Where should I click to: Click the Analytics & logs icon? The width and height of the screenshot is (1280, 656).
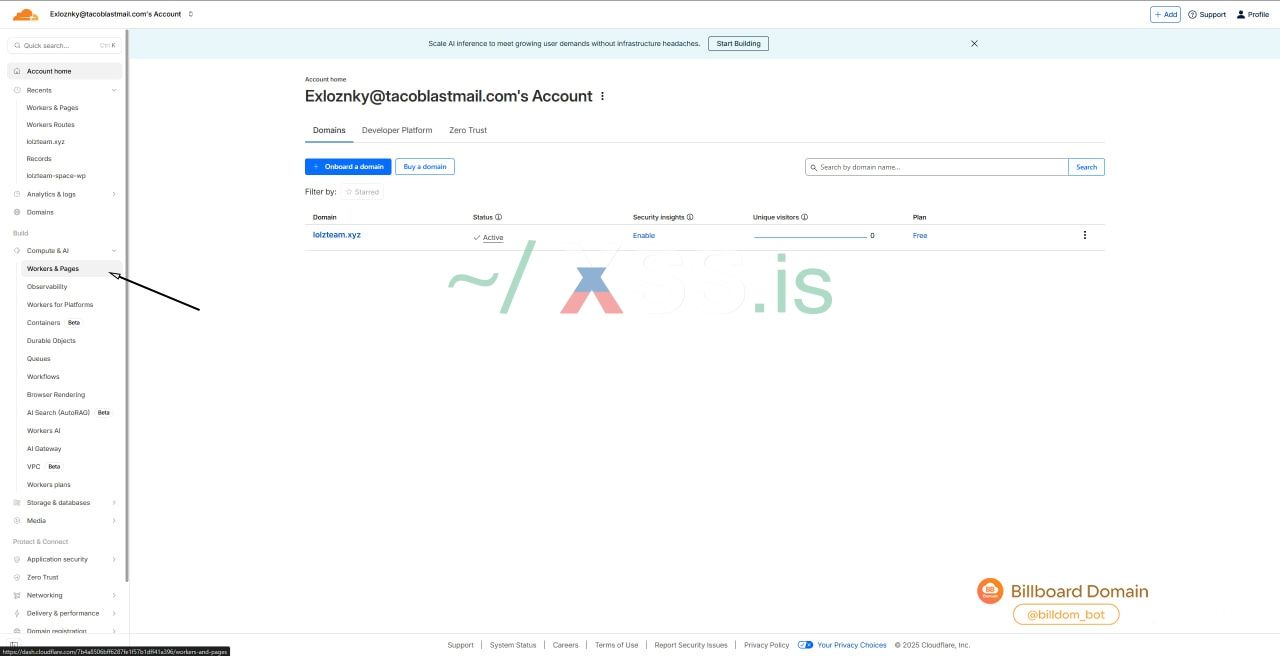17,194
